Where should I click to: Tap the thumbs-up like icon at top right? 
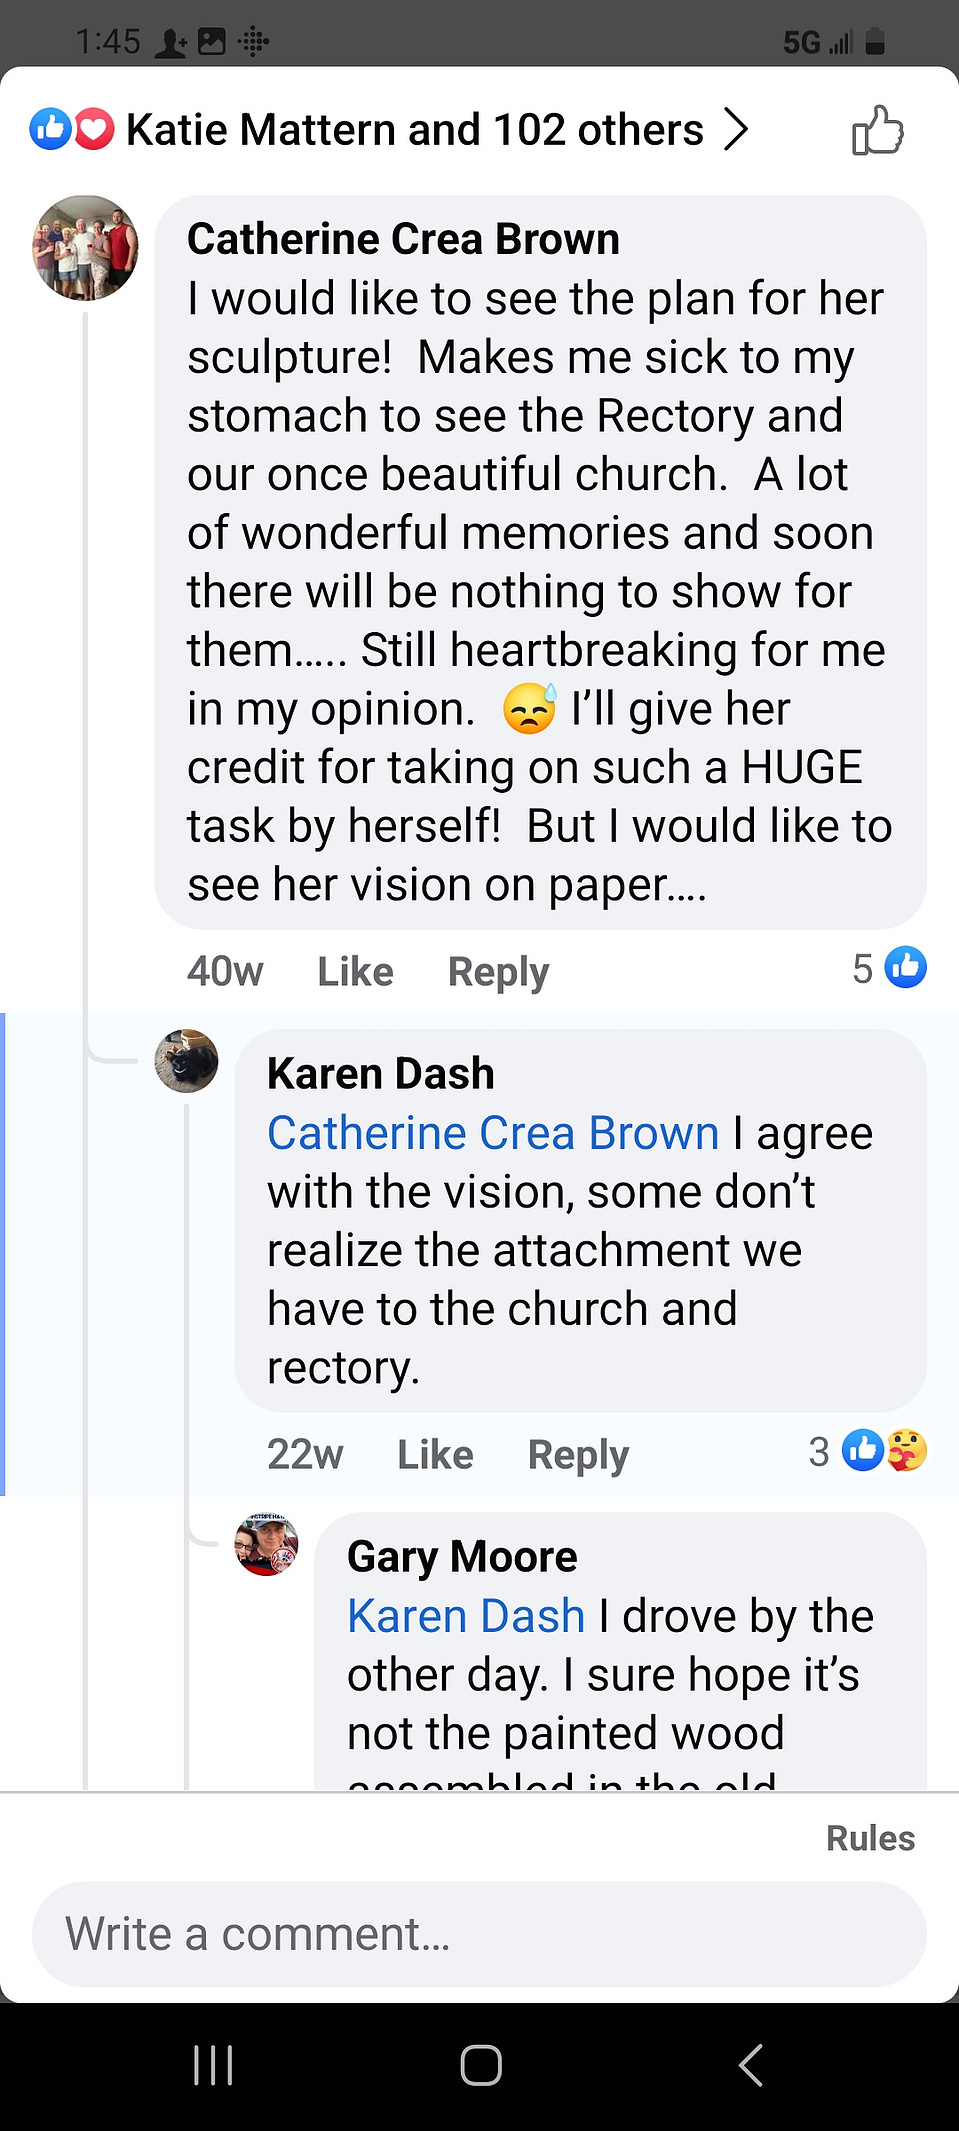tap(877, 130)
